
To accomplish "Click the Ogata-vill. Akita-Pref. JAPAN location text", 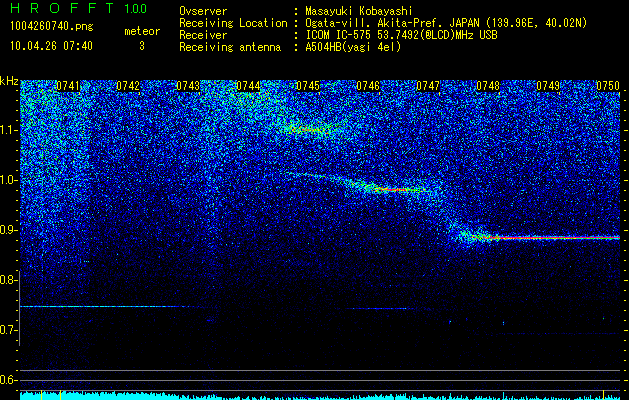I will tap(446, 23).
